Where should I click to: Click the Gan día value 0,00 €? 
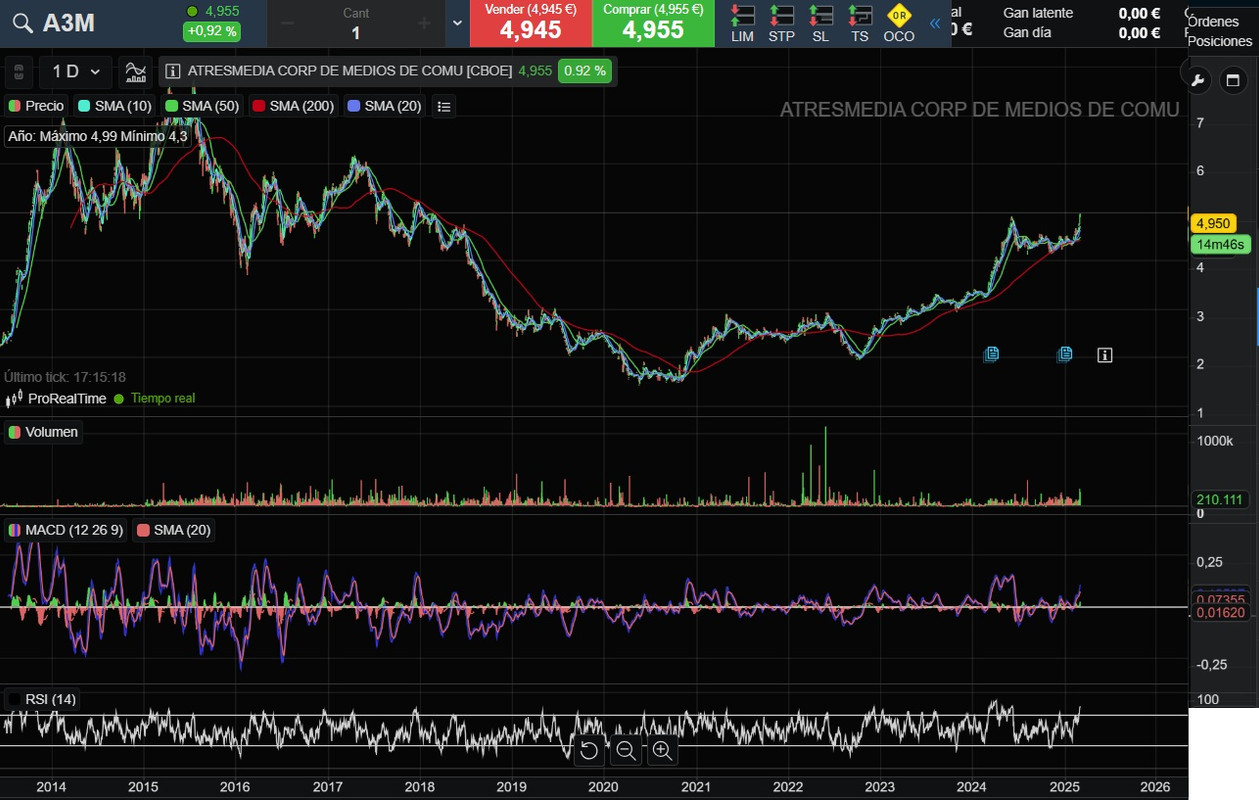click(x=1139, y=33)
